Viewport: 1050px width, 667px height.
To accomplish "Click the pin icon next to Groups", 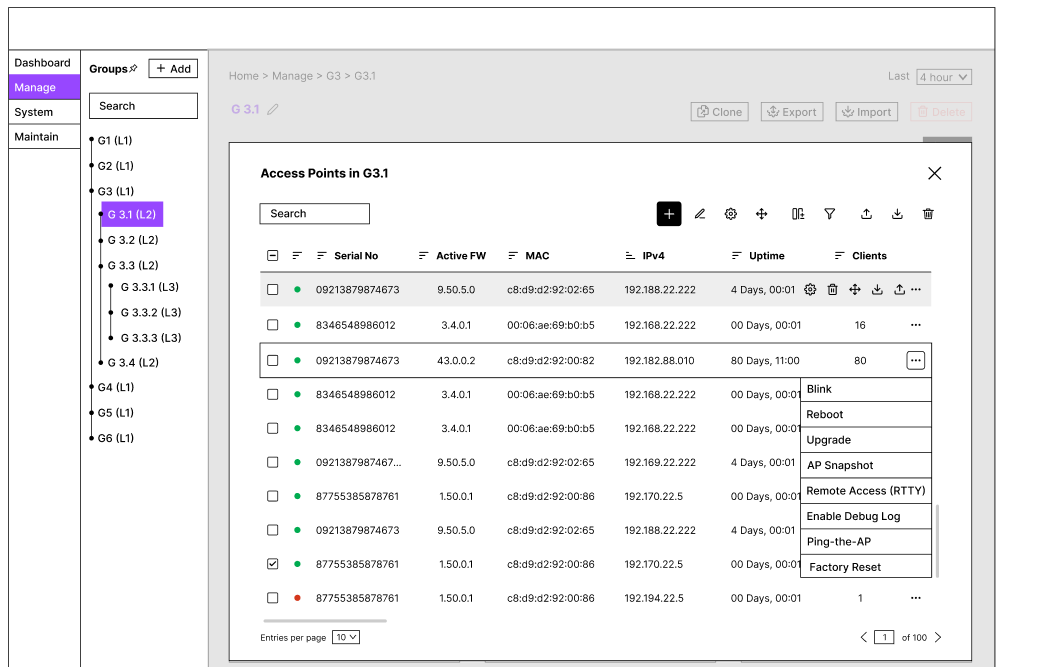I will tap(133, 68).
